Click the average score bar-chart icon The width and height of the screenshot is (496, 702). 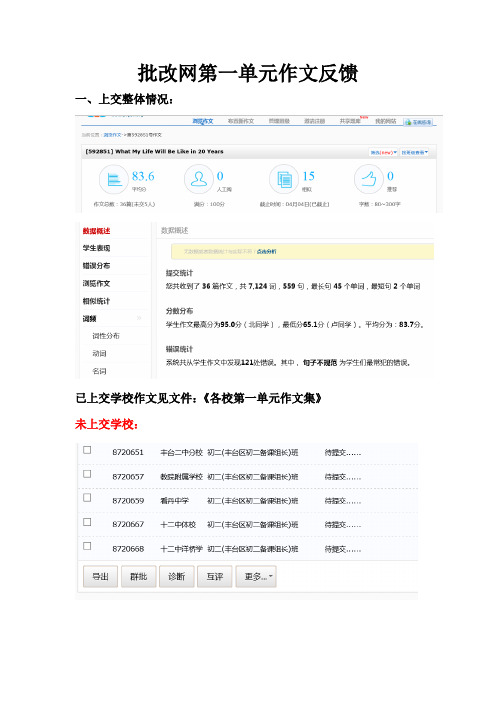pos(114,180)
